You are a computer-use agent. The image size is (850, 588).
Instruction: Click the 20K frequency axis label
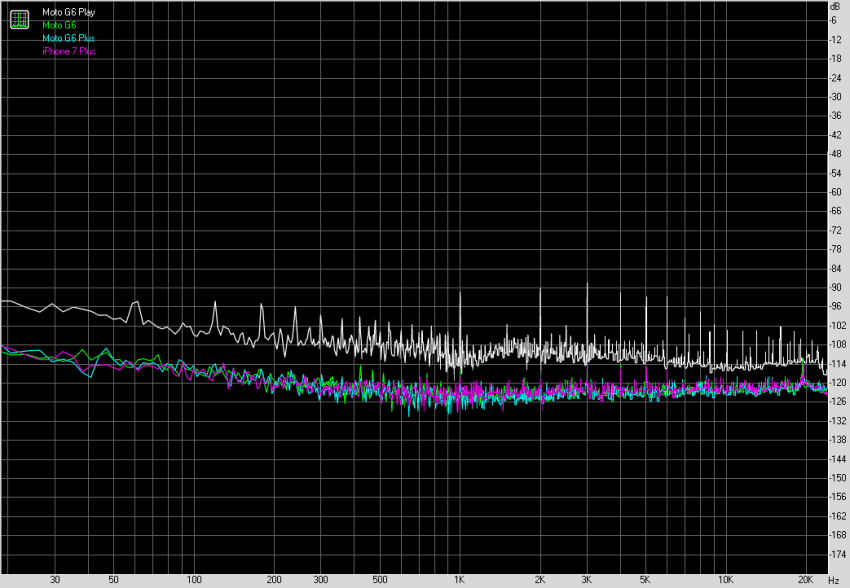point(806,580)
